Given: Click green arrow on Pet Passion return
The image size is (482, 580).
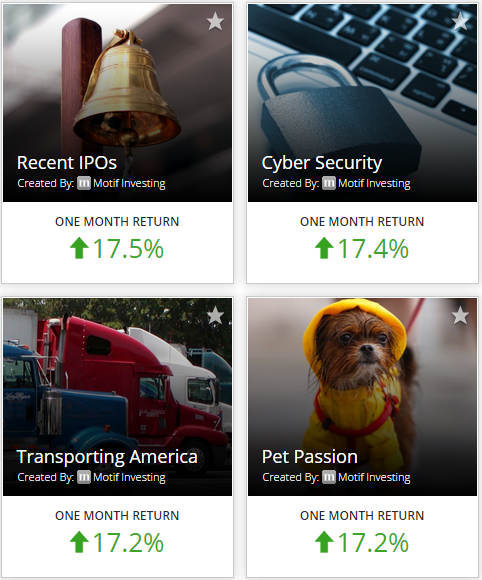Looking at the screenshot, I should [324, 542].
